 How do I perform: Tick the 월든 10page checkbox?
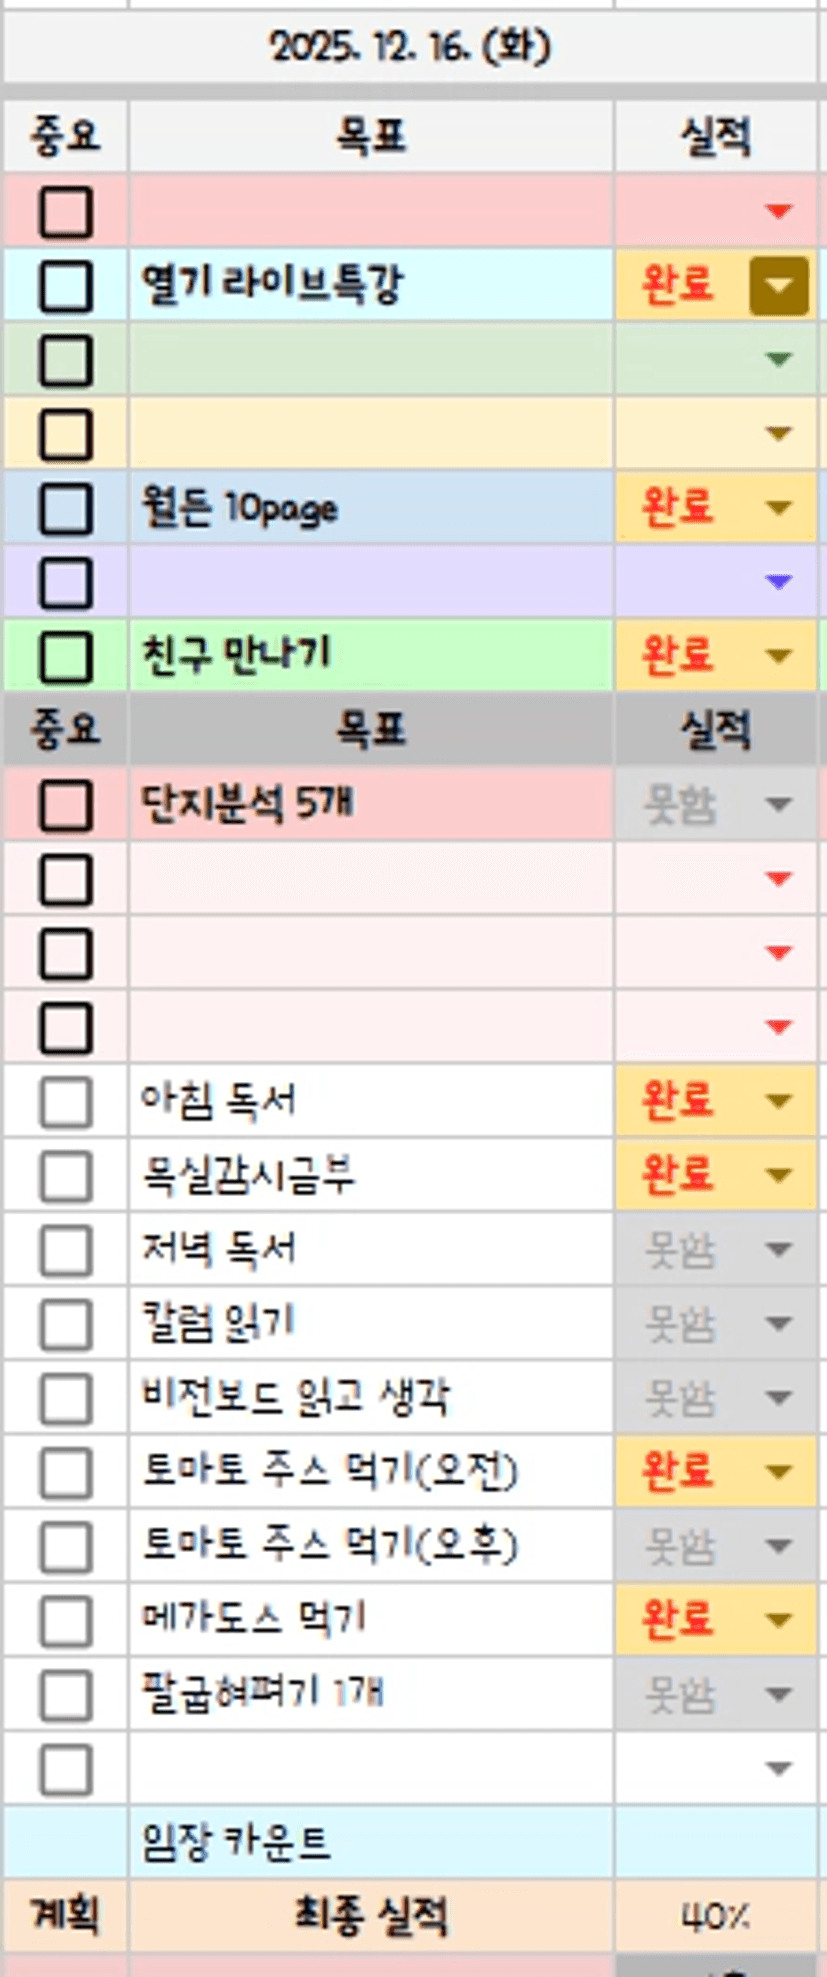tap(66, 508)
